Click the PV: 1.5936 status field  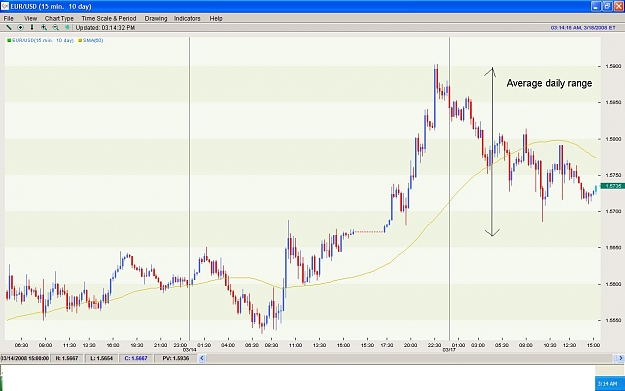coord(175,358)
